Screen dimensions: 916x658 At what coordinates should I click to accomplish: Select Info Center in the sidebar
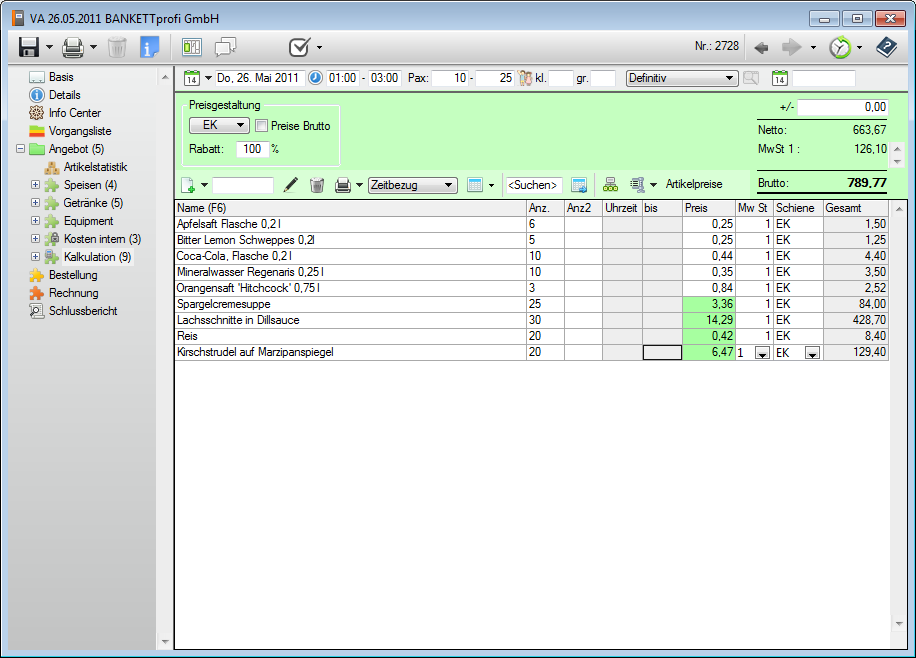(x=74, y=113)
